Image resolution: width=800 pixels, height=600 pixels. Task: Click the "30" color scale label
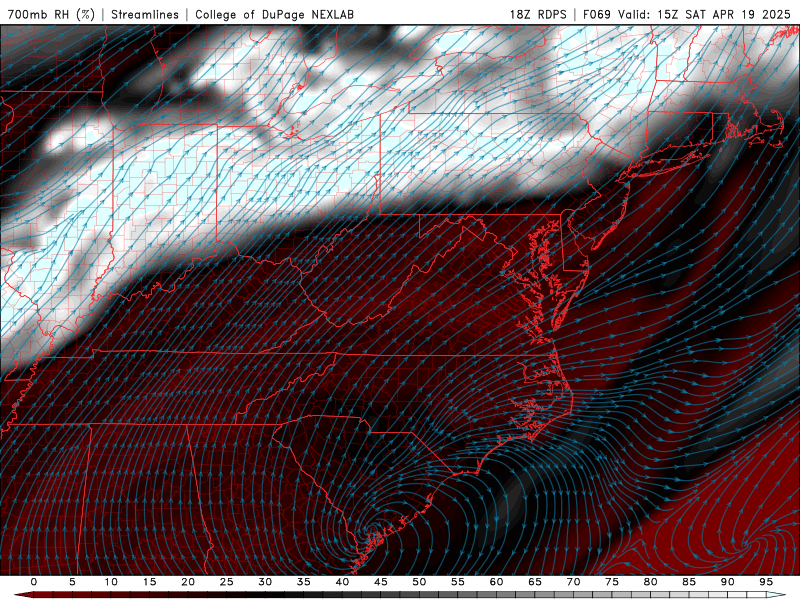[265, 582]
